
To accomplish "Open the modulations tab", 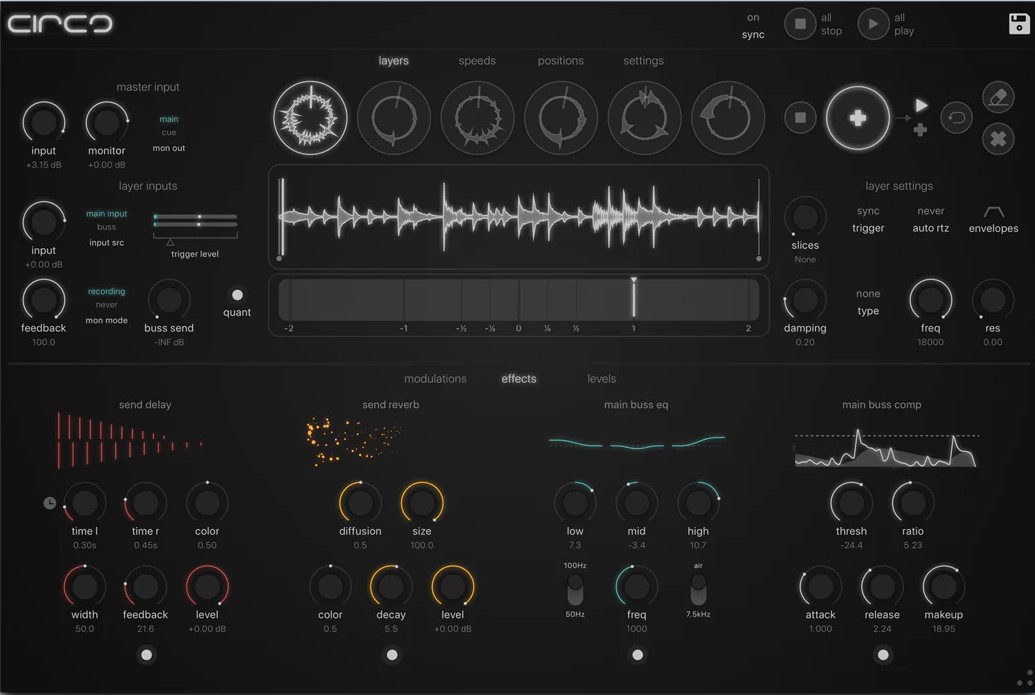I will 435,379.
